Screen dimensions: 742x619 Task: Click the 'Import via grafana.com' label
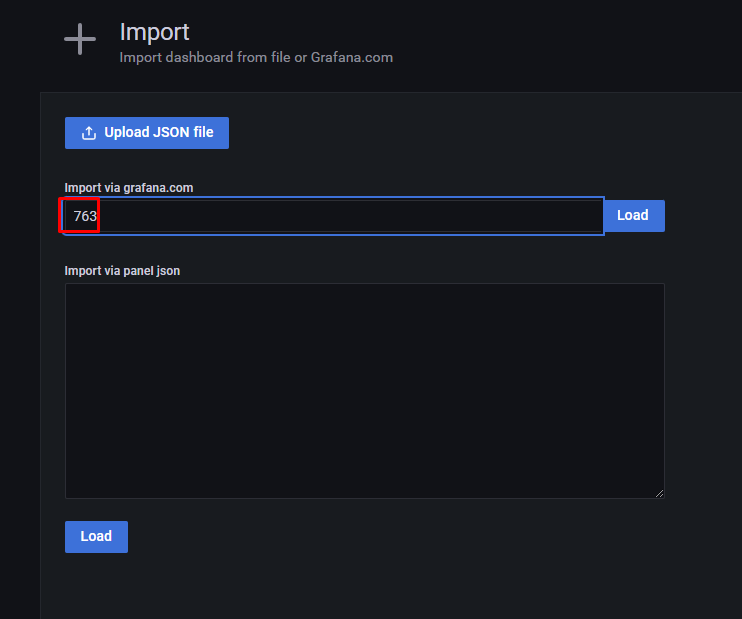pyautogui.click(x=129, y=188)
